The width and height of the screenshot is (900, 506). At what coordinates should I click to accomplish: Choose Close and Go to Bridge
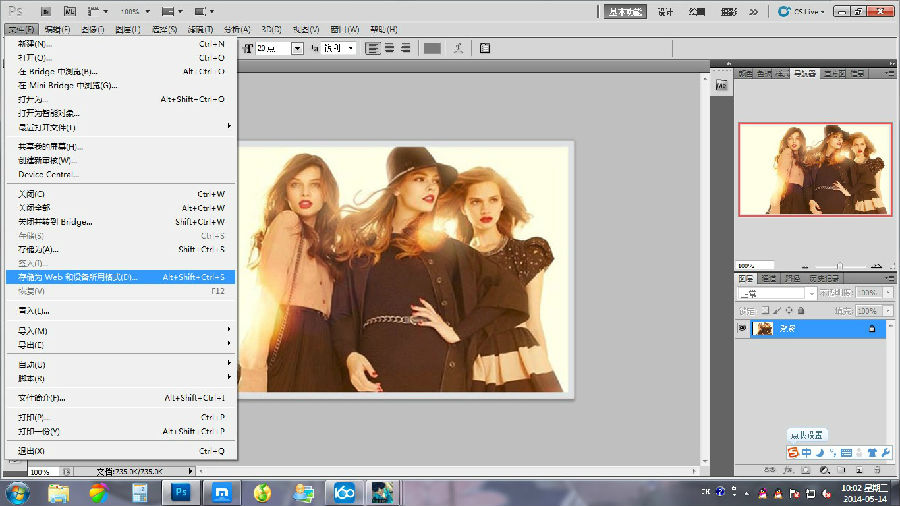(x=121, y=221)
